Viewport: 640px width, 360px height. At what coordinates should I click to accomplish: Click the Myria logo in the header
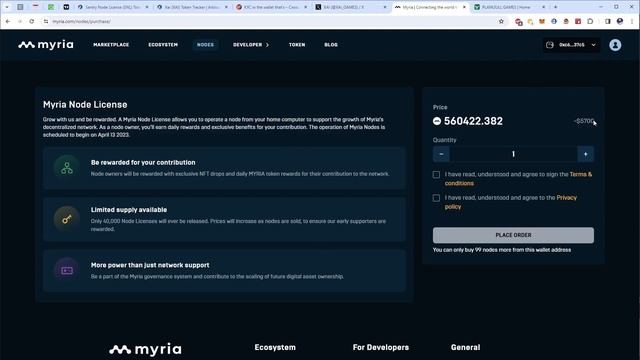(x=46, y=44)
